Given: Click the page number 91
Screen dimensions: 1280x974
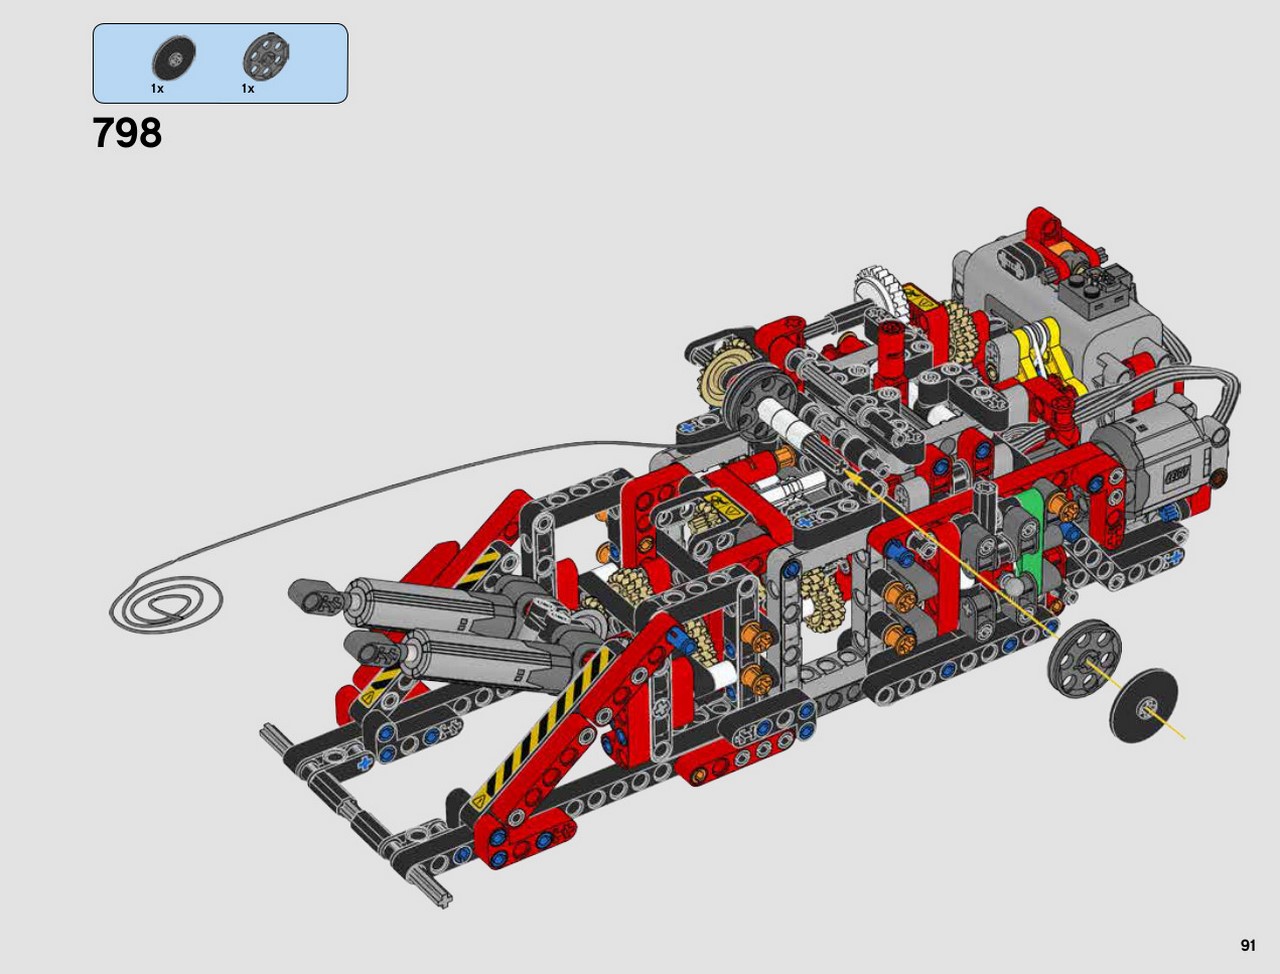Looking at the screenshot, I should [1248, 945].
